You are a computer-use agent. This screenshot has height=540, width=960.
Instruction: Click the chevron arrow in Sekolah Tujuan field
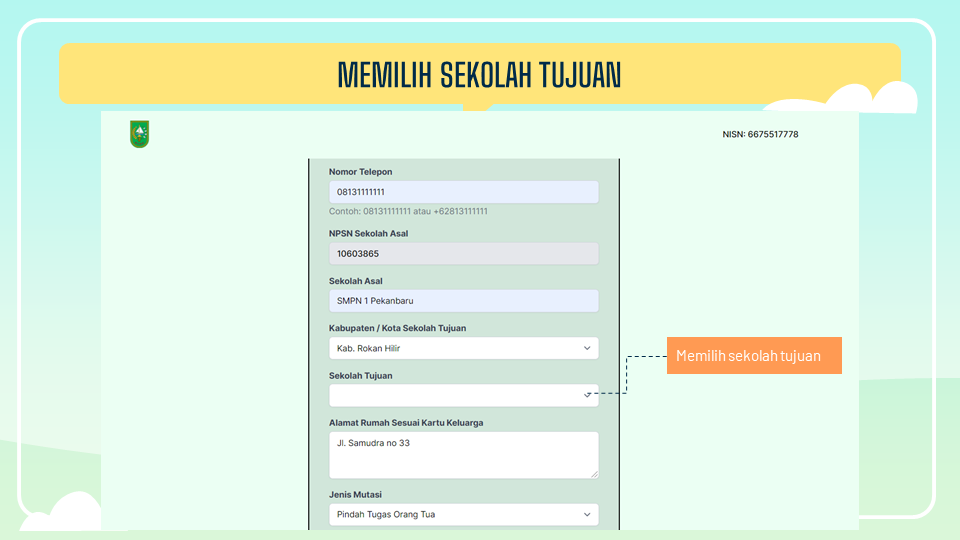pos(587,395)
